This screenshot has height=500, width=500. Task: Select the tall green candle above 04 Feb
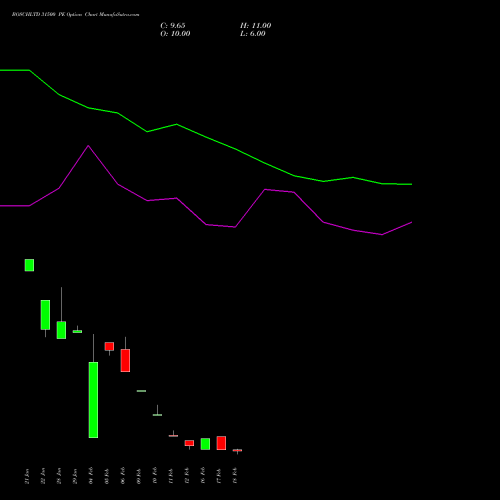point(93,400)
